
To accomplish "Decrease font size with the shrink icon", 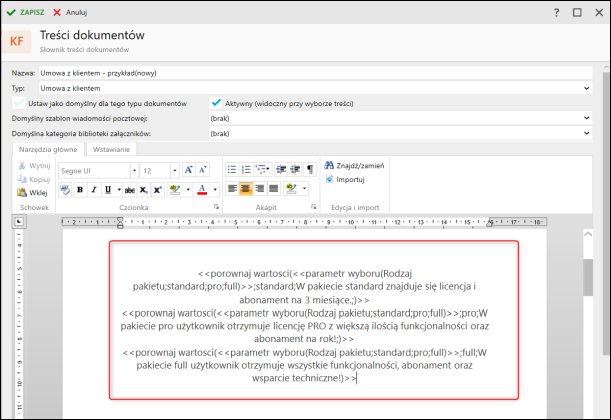I will [203, 170].
